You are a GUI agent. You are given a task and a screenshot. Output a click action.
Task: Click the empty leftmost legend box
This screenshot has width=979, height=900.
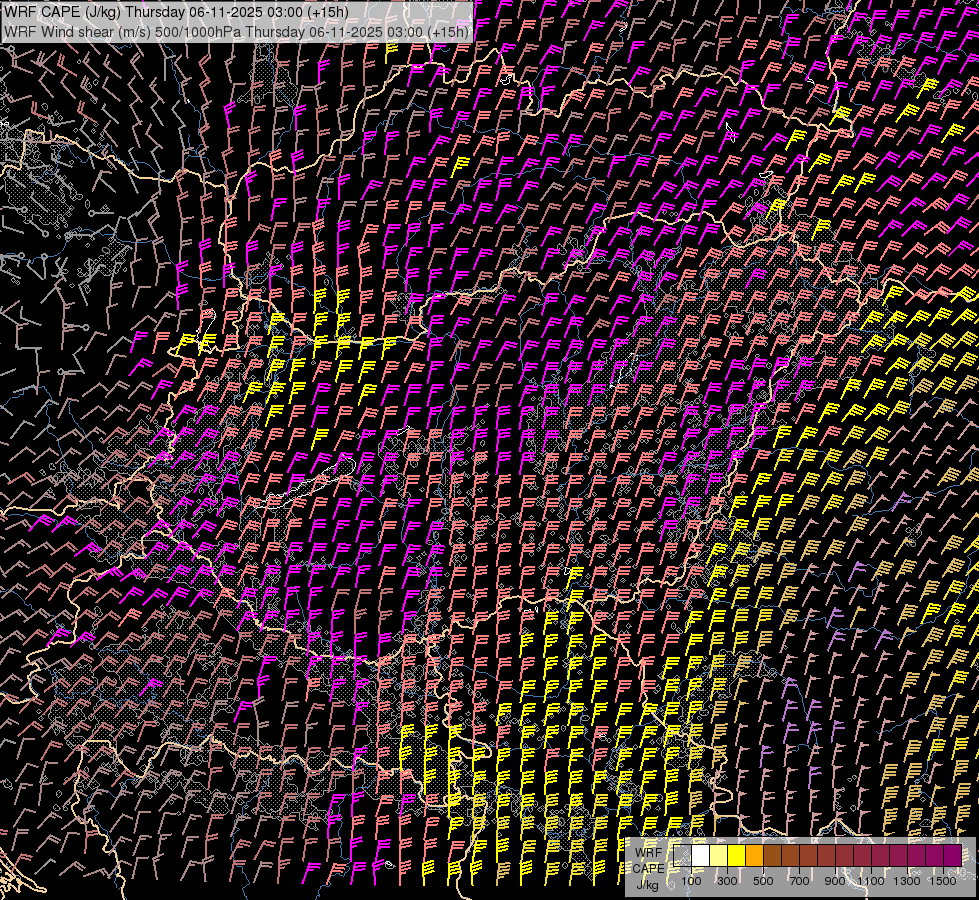coord(683,856)
